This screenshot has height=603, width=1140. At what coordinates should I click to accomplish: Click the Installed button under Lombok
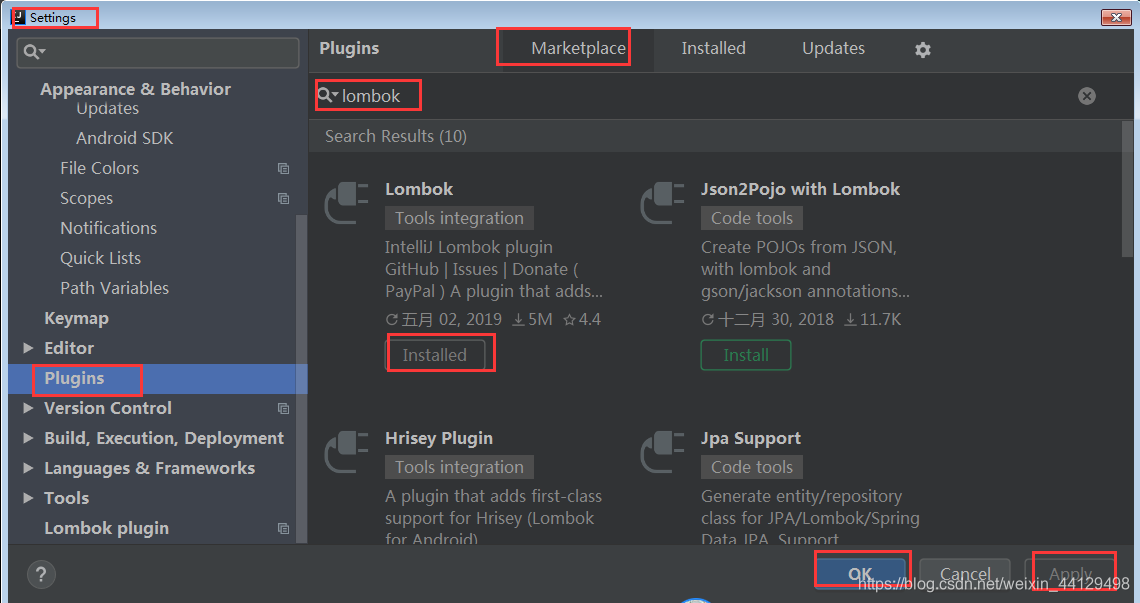pyautogui.click(x=435, y=355)
